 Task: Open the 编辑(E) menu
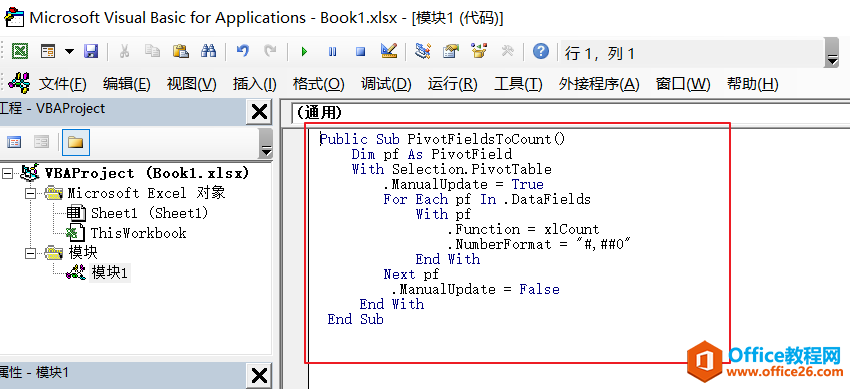[127, 84]
